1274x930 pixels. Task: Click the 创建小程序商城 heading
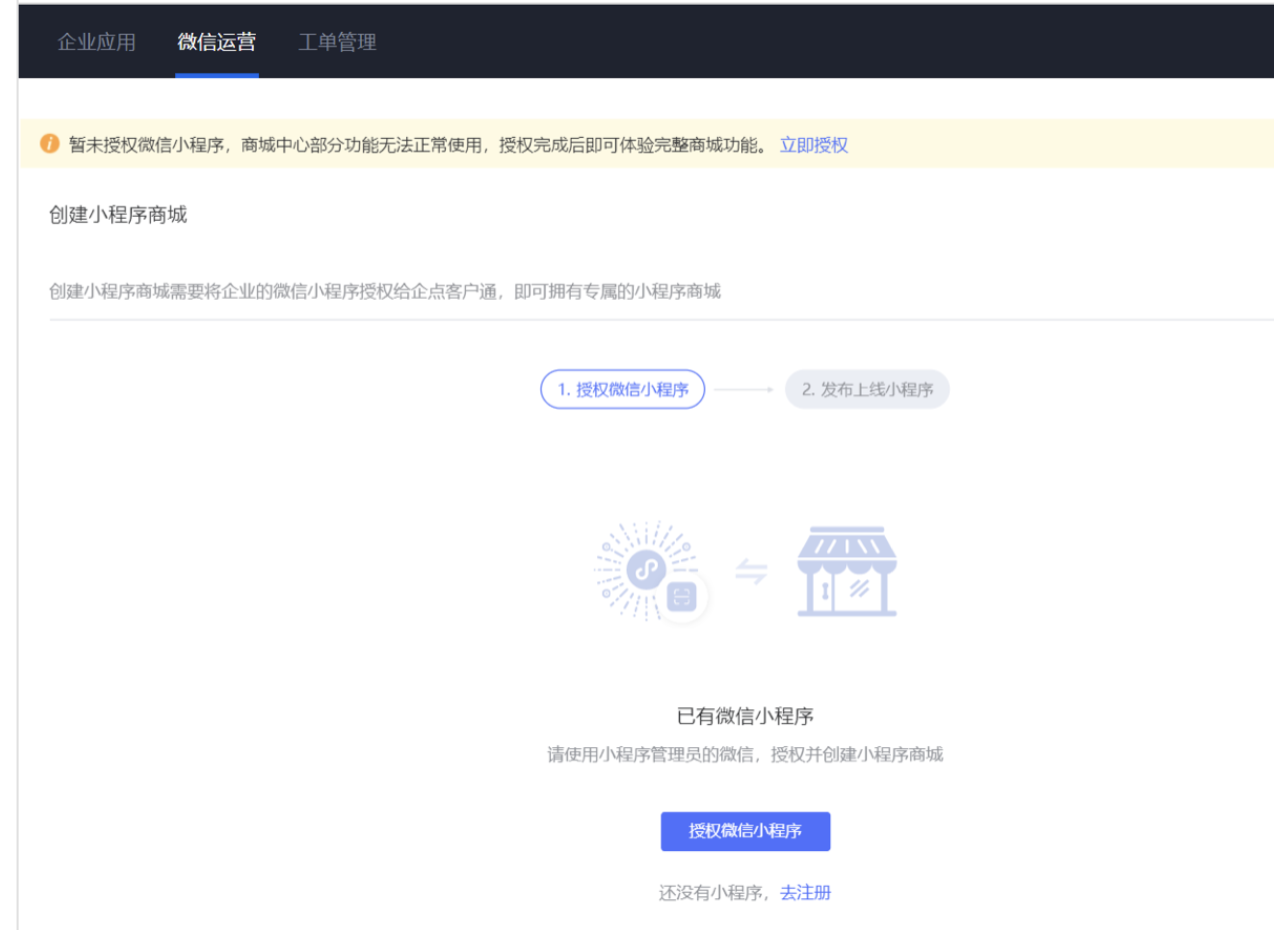click(118, 215)
